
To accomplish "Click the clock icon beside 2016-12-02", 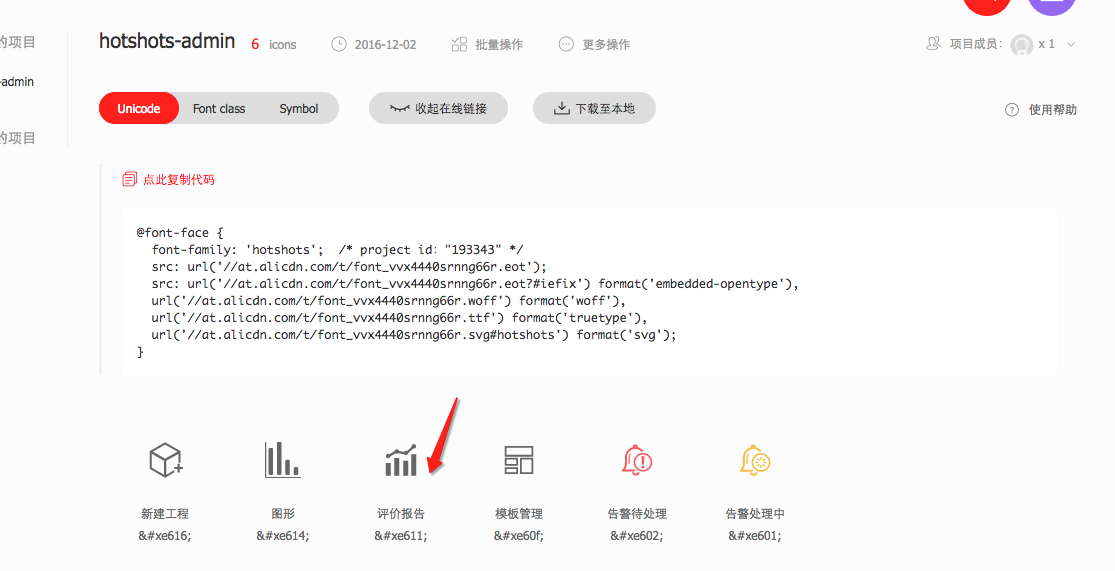I will click(338, 44).
